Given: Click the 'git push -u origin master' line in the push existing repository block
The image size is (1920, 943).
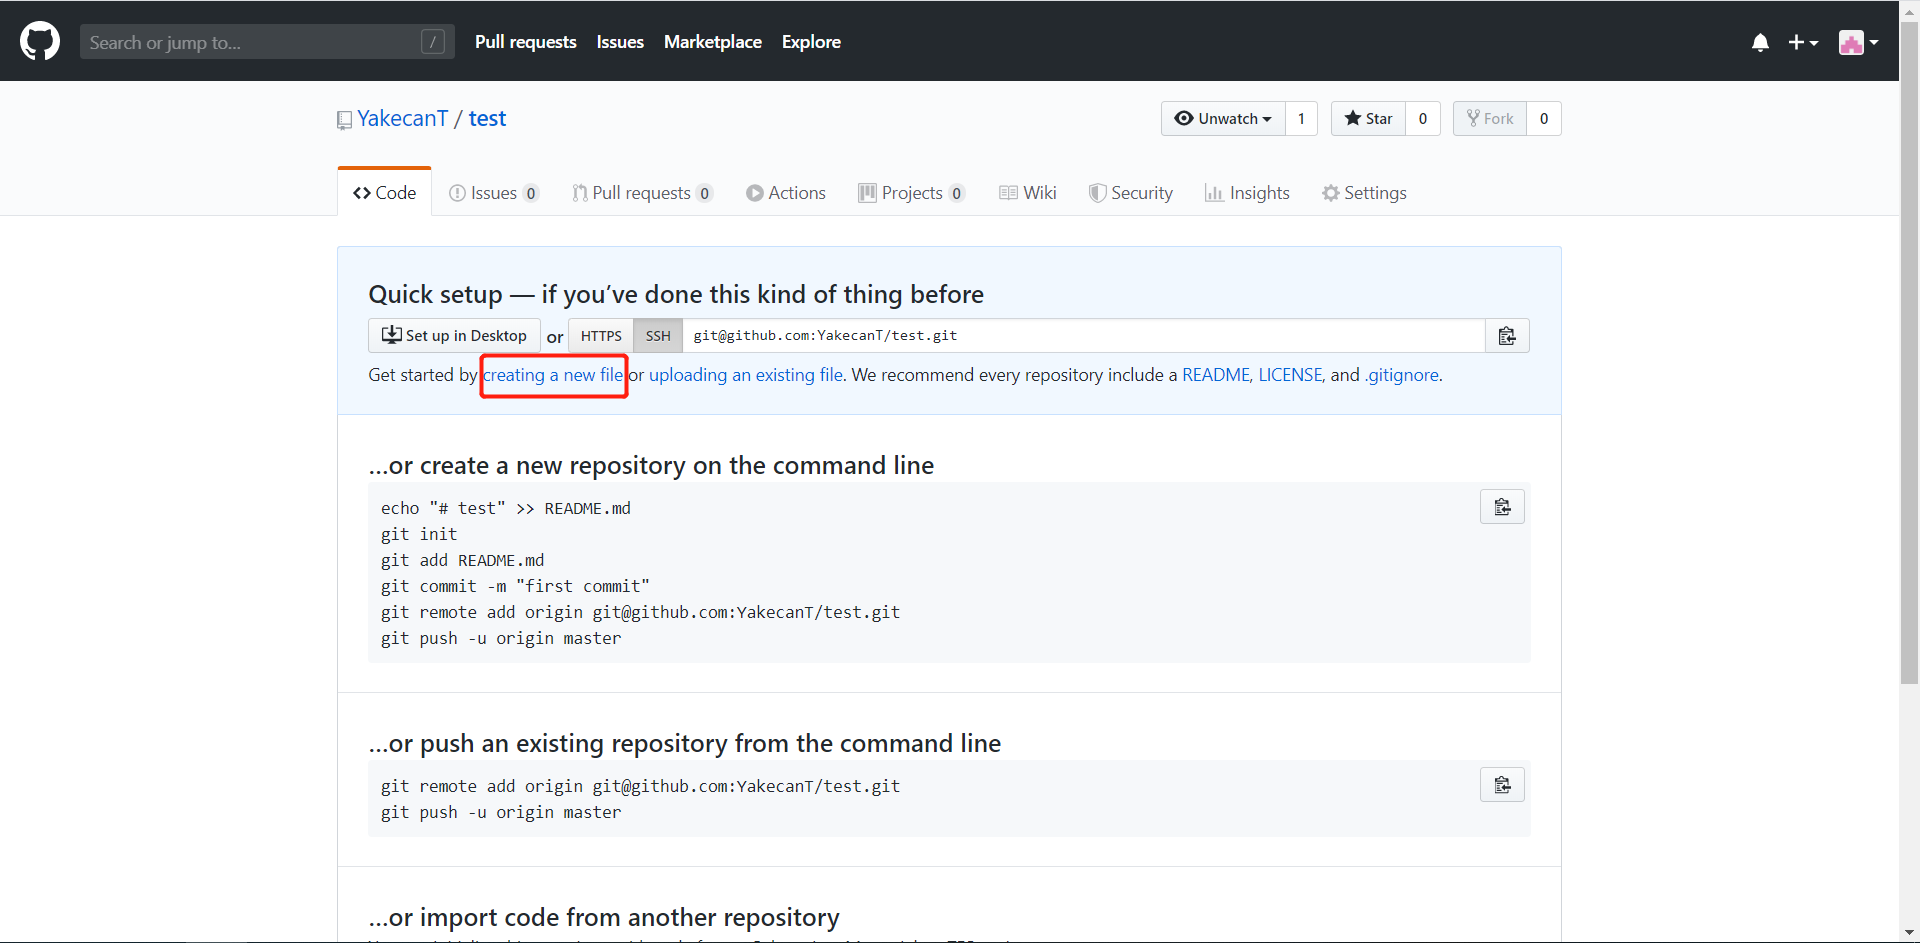Looking at the screenshot, I should point(501,812).
